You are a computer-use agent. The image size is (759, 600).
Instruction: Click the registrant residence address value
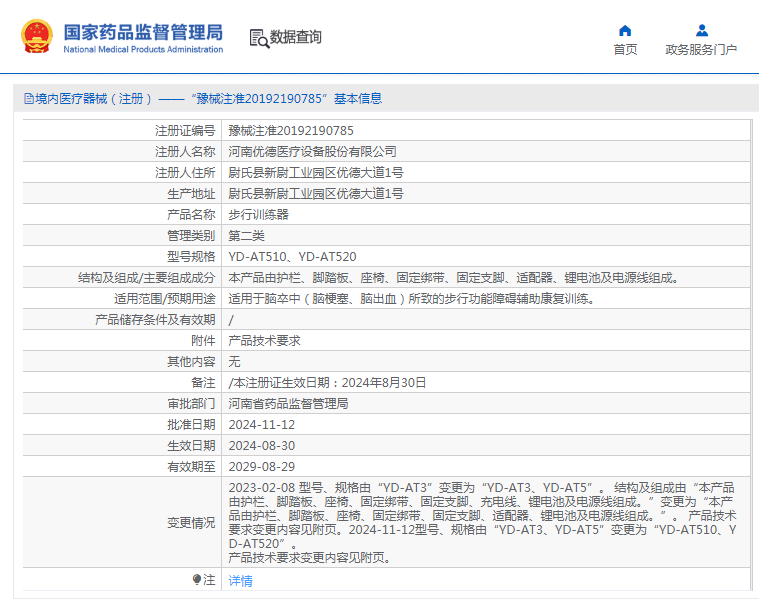coord(316,173)
